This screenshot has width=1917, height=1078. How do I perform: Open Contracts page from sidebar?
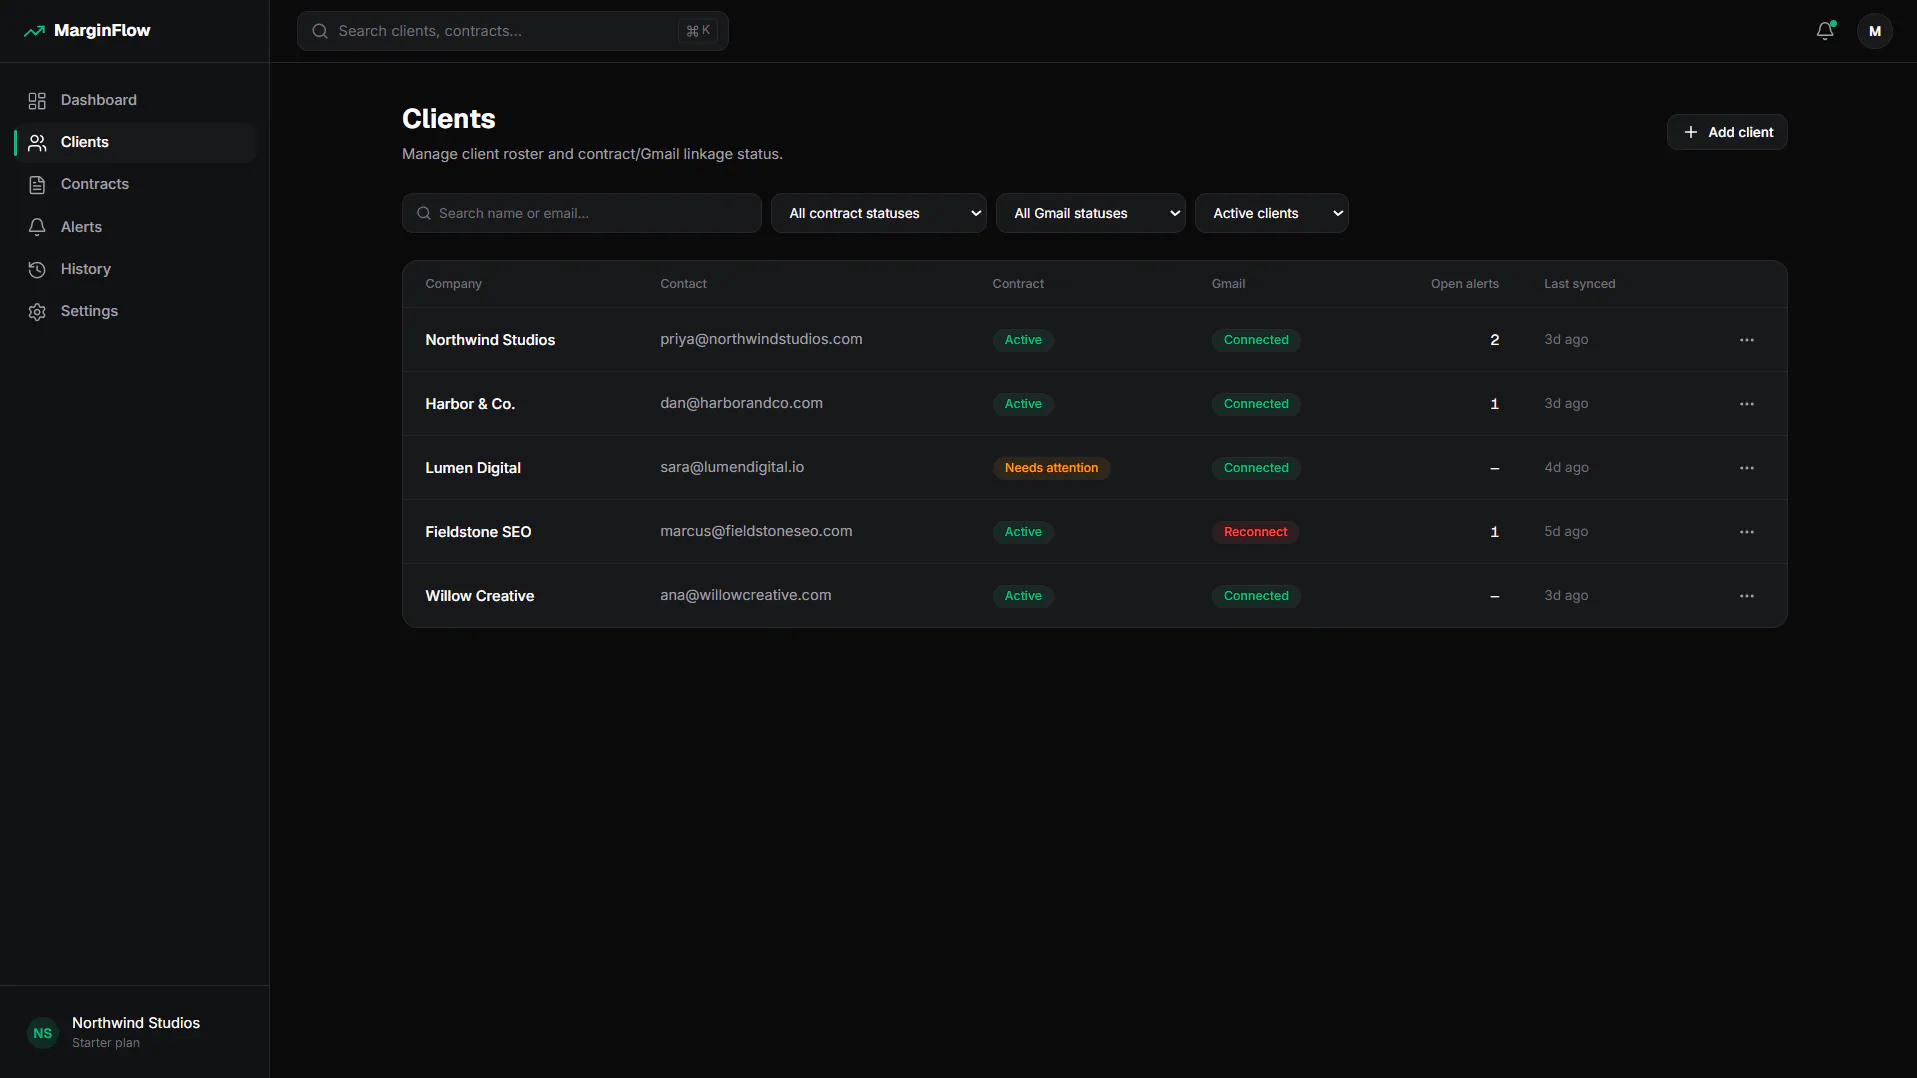(135, 185)
